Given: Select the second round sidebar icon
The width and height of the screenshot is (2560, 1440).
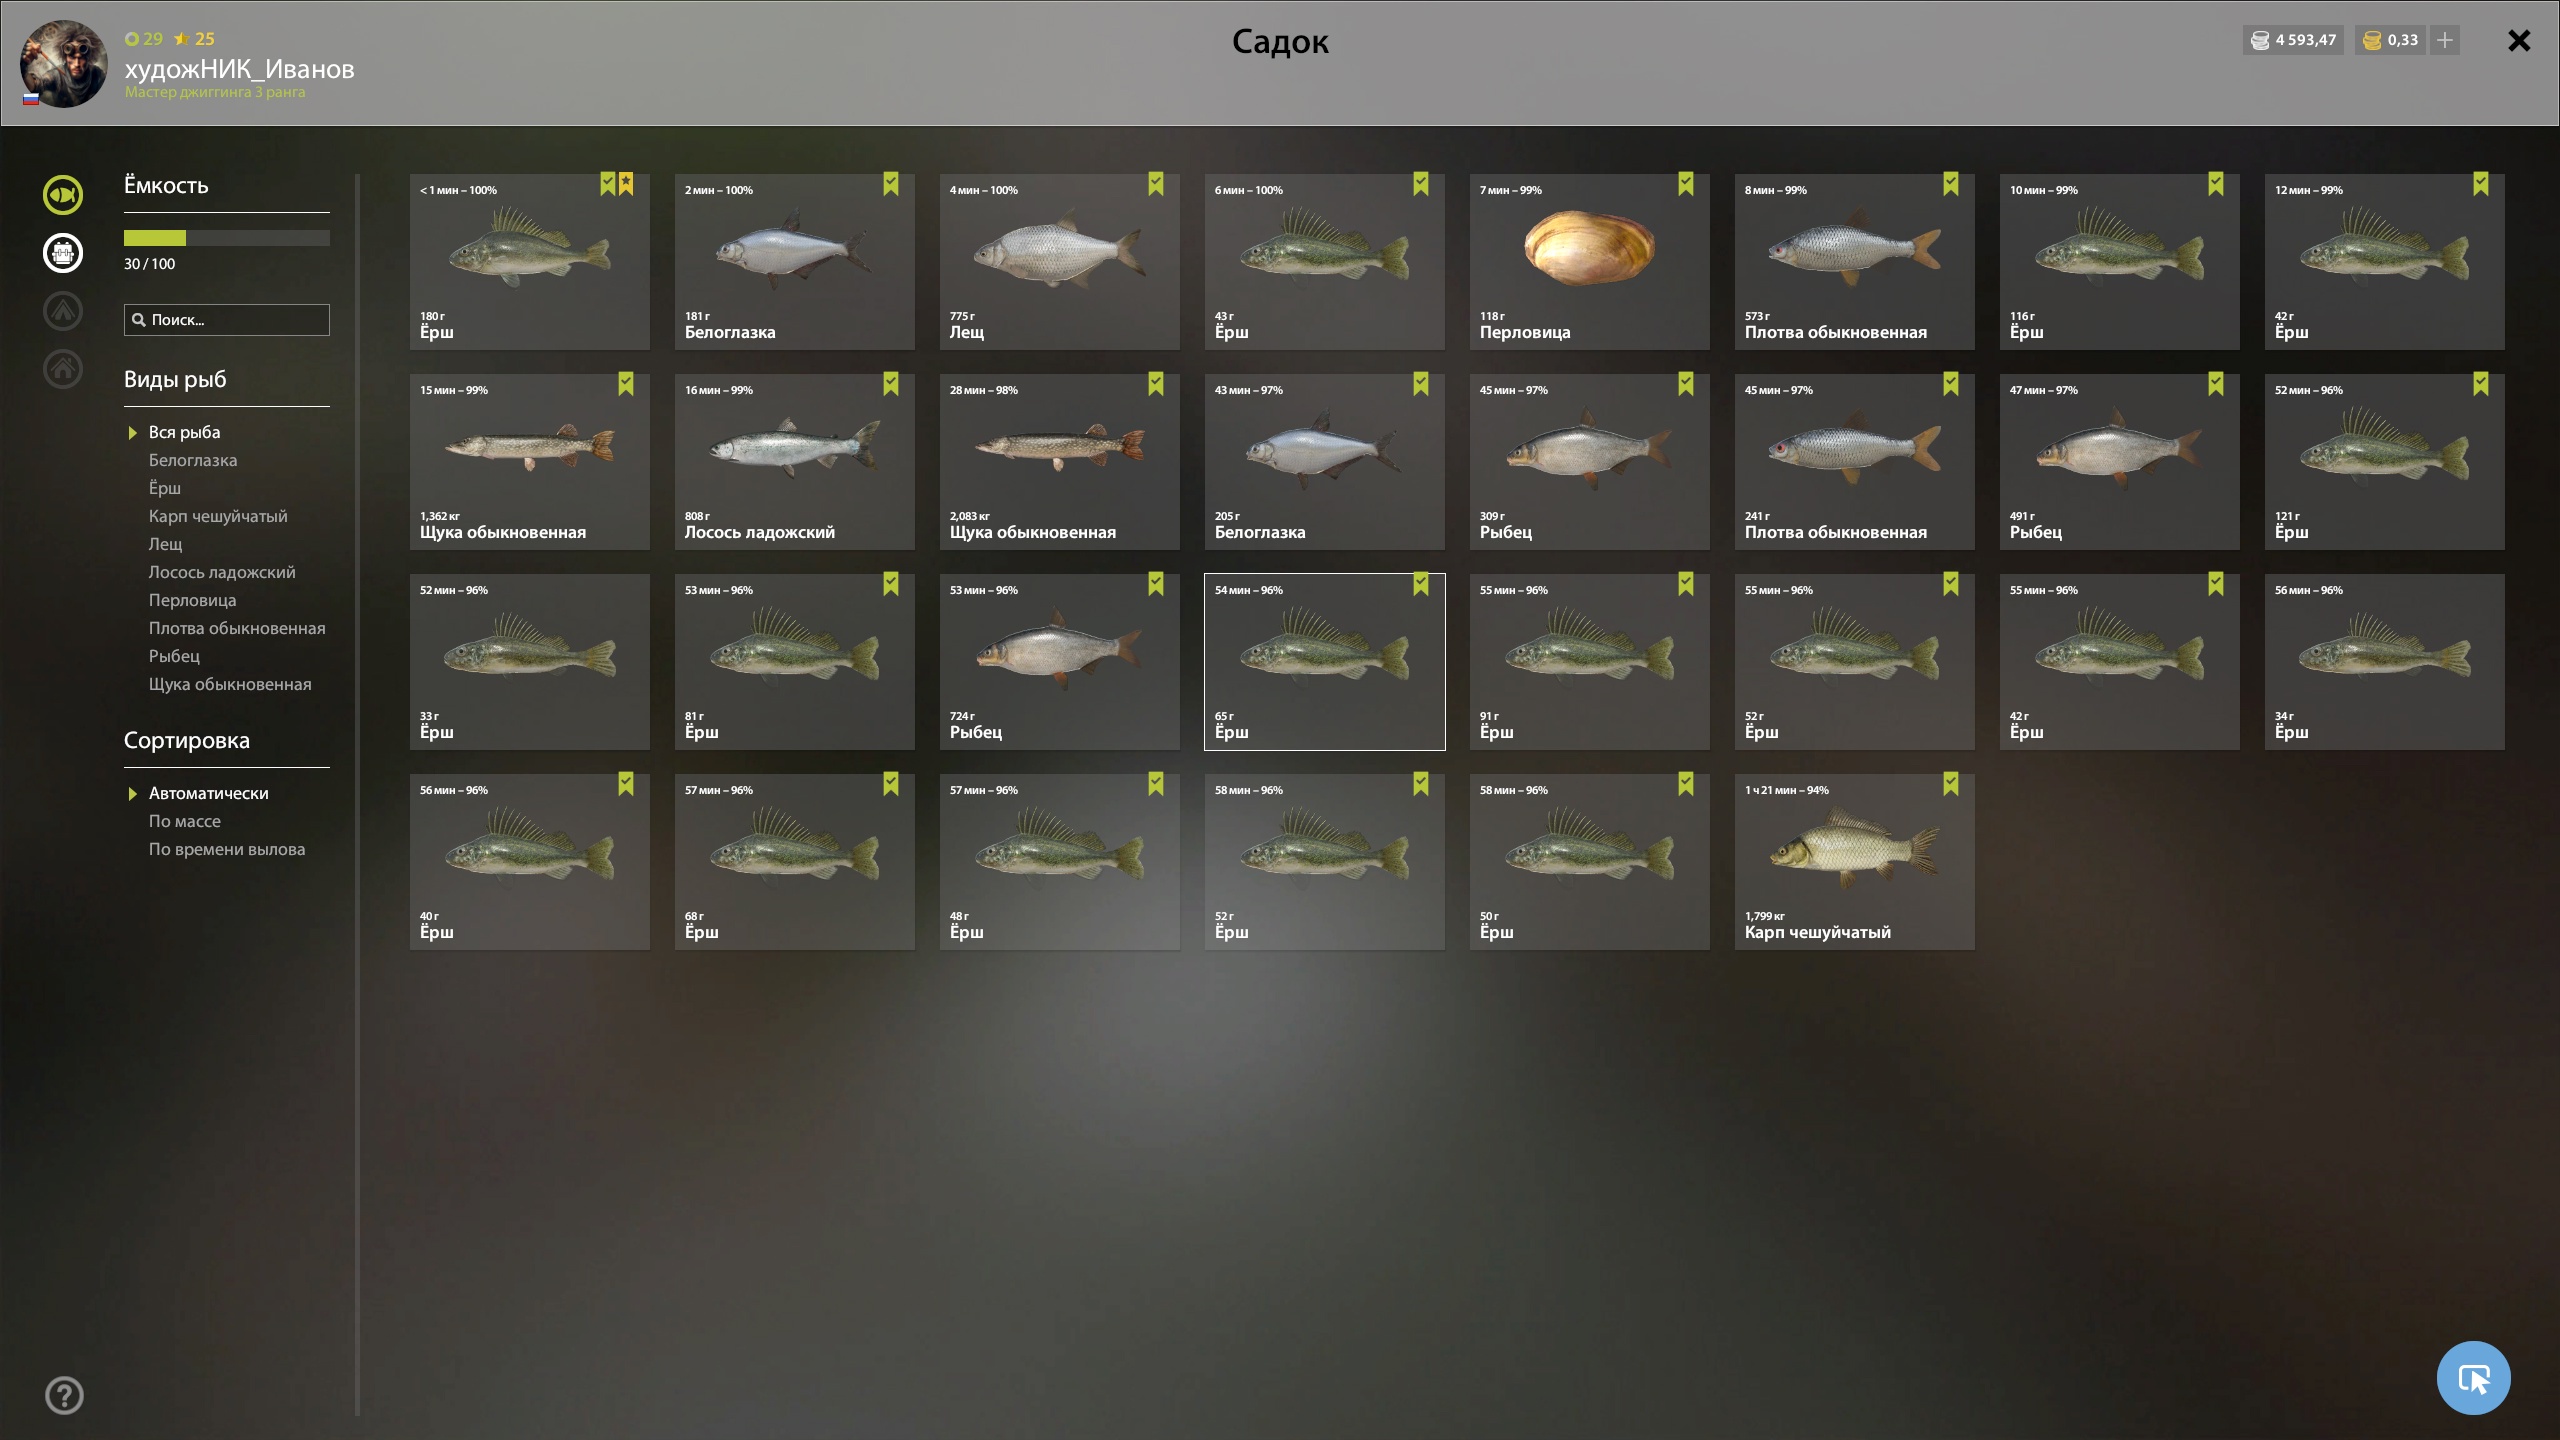Looking at the screenshot, I should 63,253.
